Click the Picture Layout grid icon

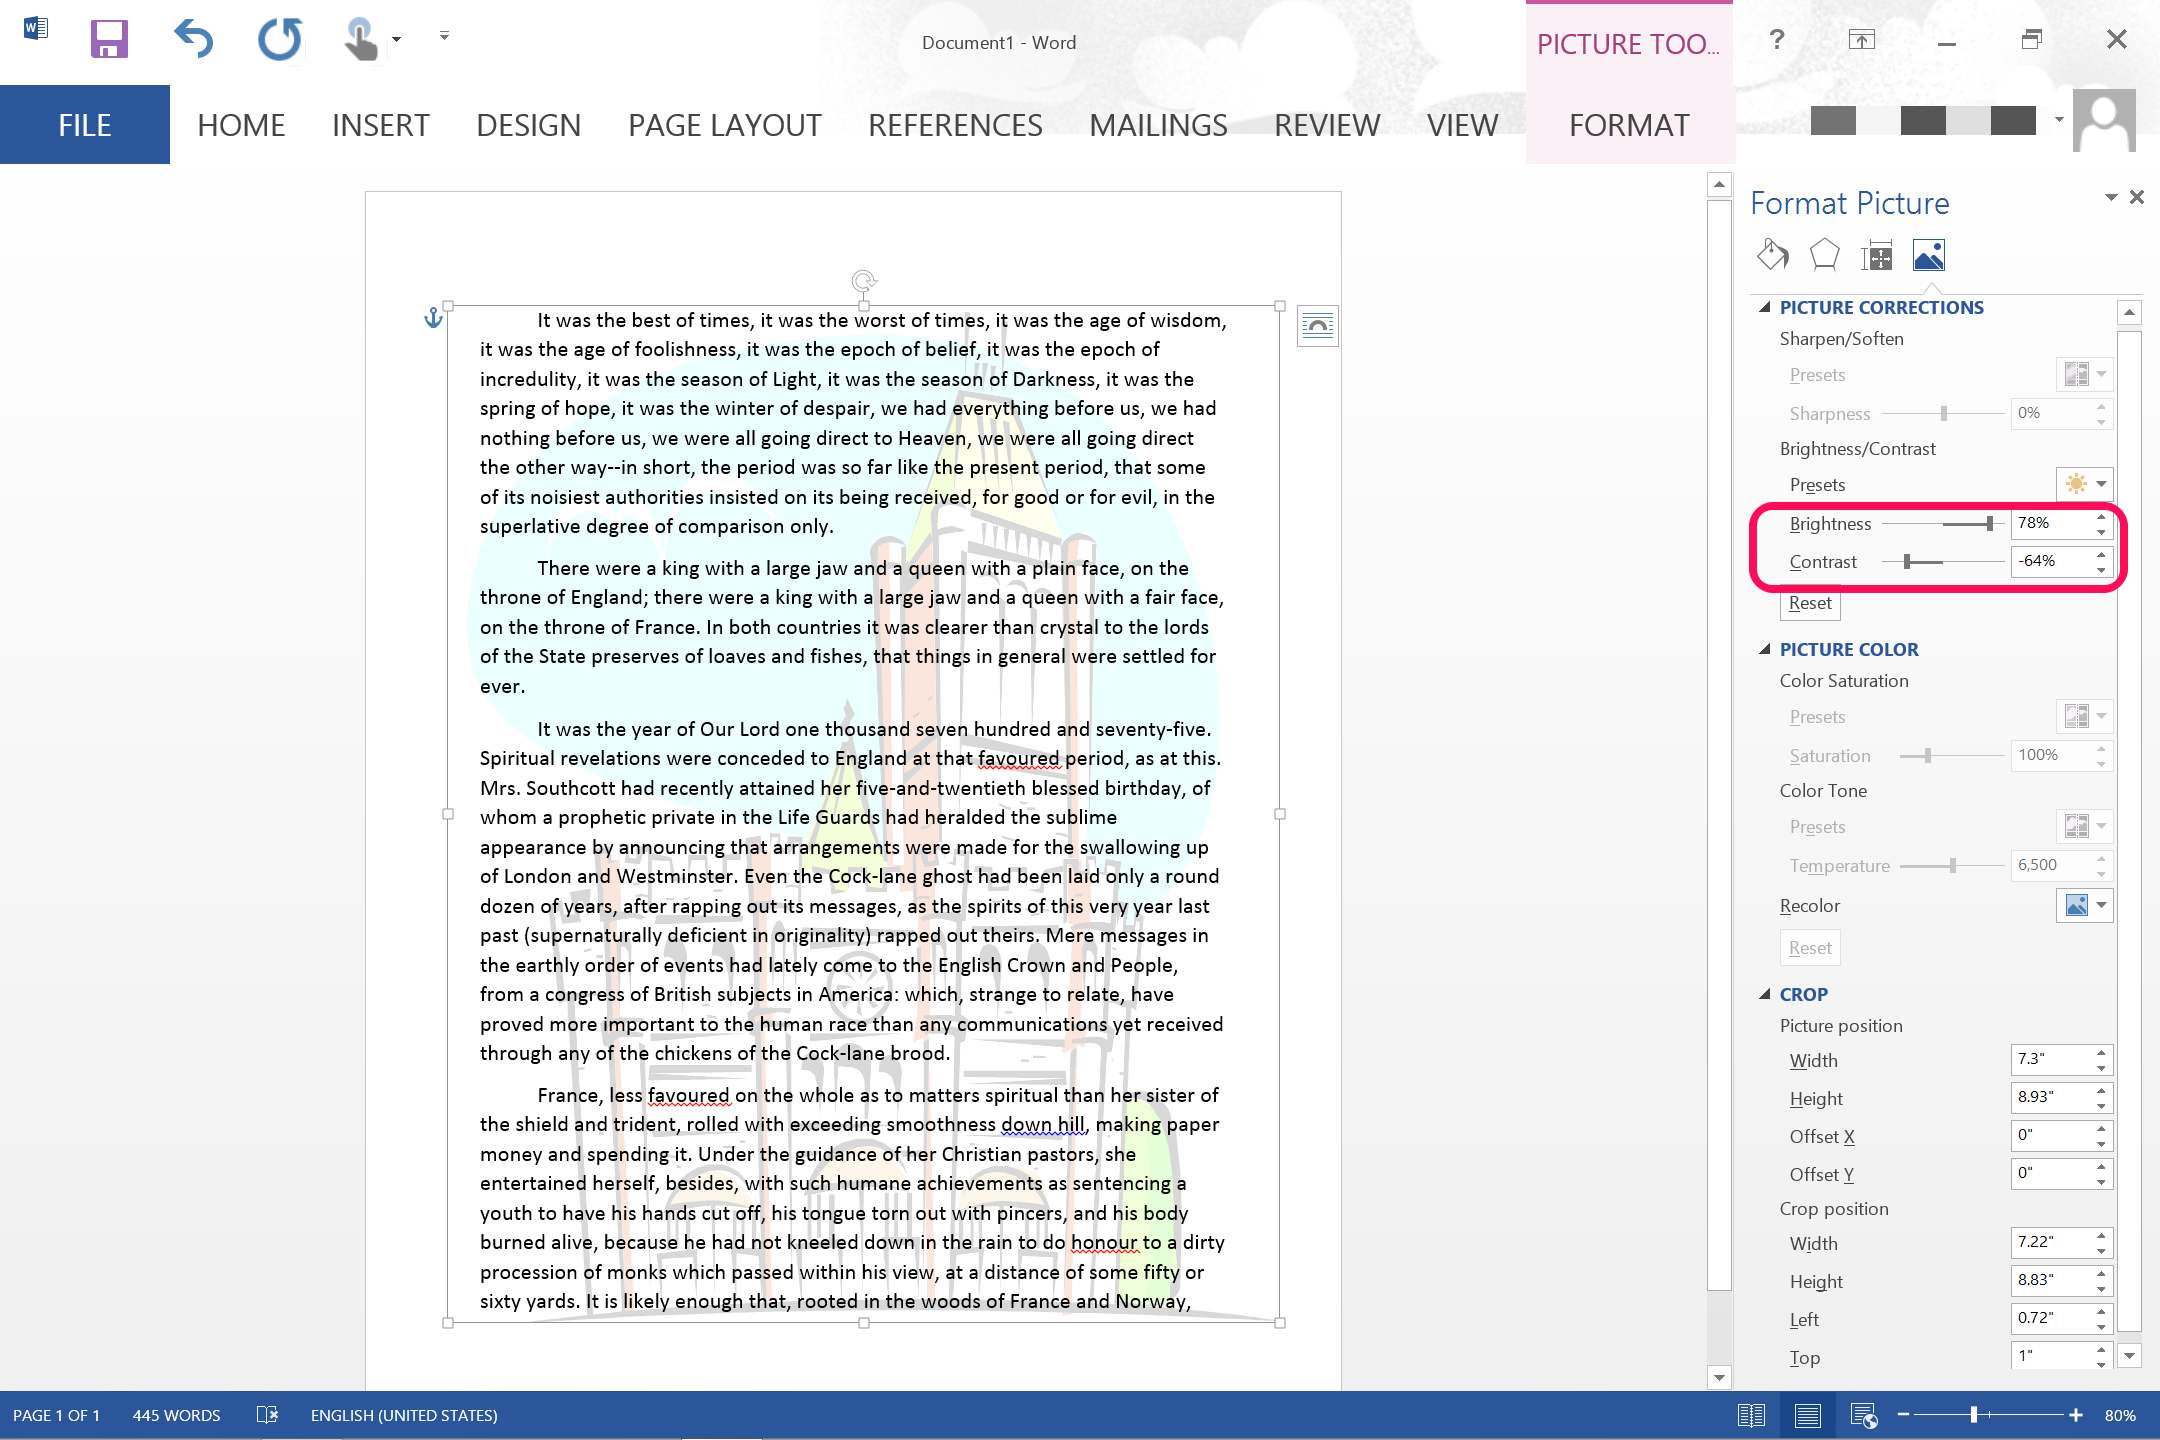1879,254
